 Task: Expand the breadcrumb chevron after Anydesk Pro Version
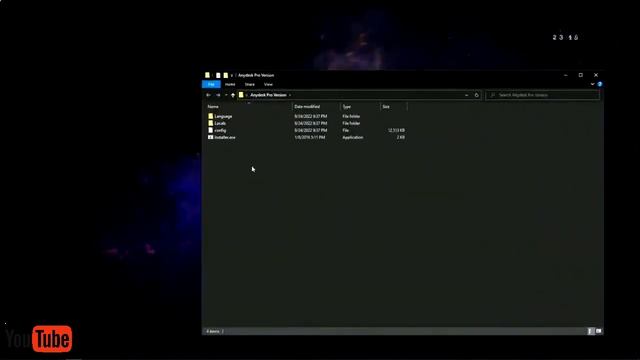point(290,95)
